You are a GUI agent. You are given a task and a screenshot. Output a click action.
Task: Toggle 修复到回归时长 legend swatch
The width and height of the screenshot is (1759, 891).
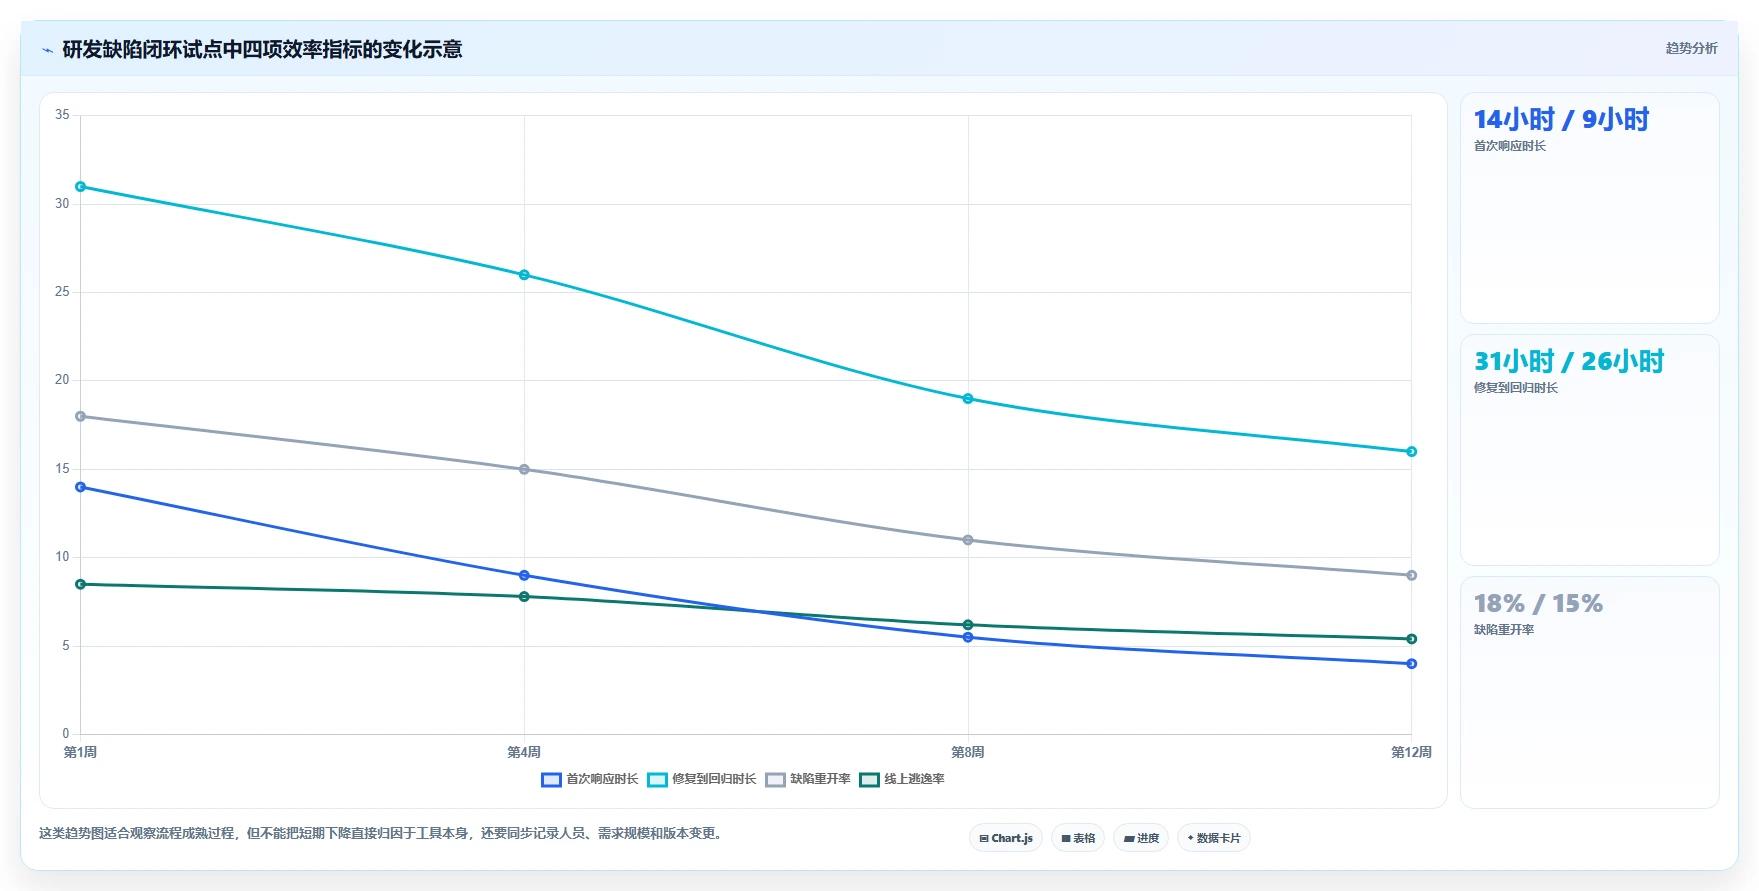click(x=657, y=780)
